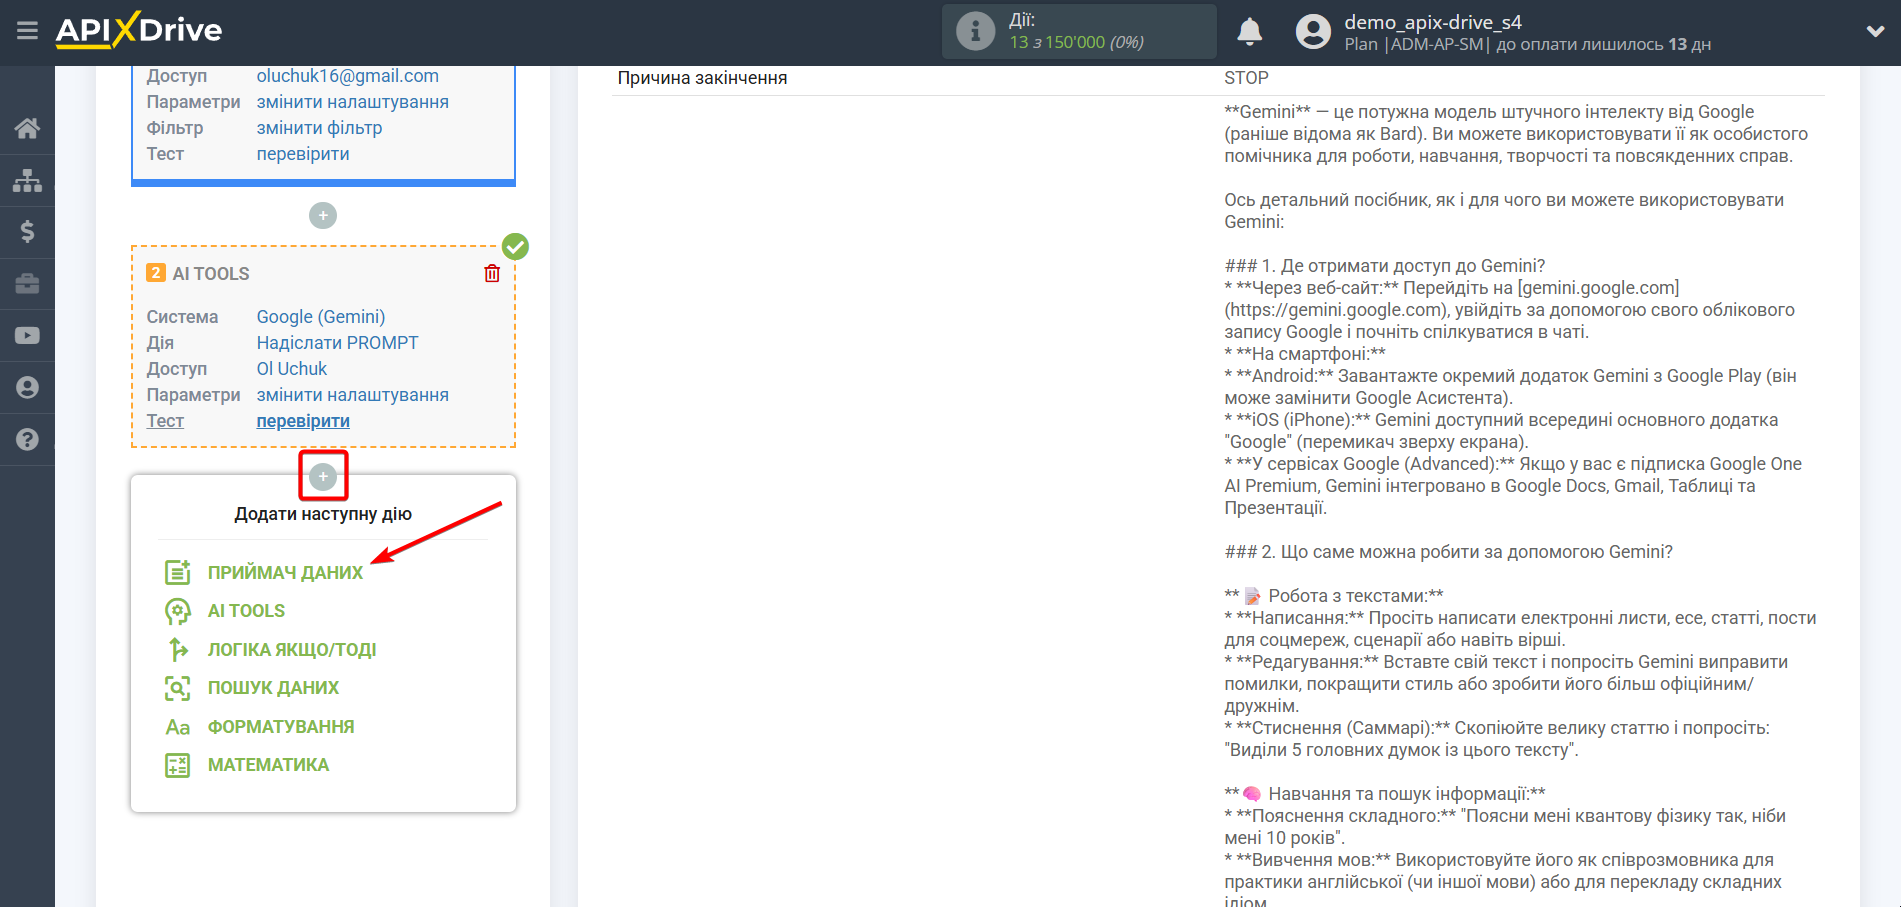This screenshot has height=907, width=1901.
Task: Click the STOP value
Action: [1246, 78]
